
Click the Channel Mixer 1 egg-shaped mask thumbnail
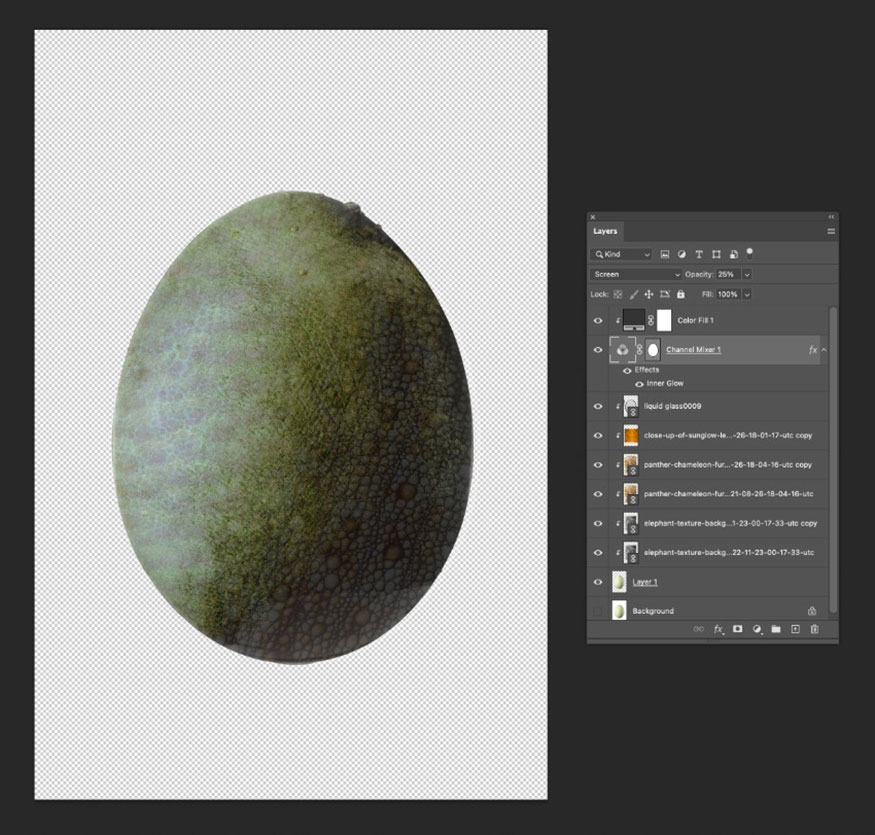tap(653, 350)
